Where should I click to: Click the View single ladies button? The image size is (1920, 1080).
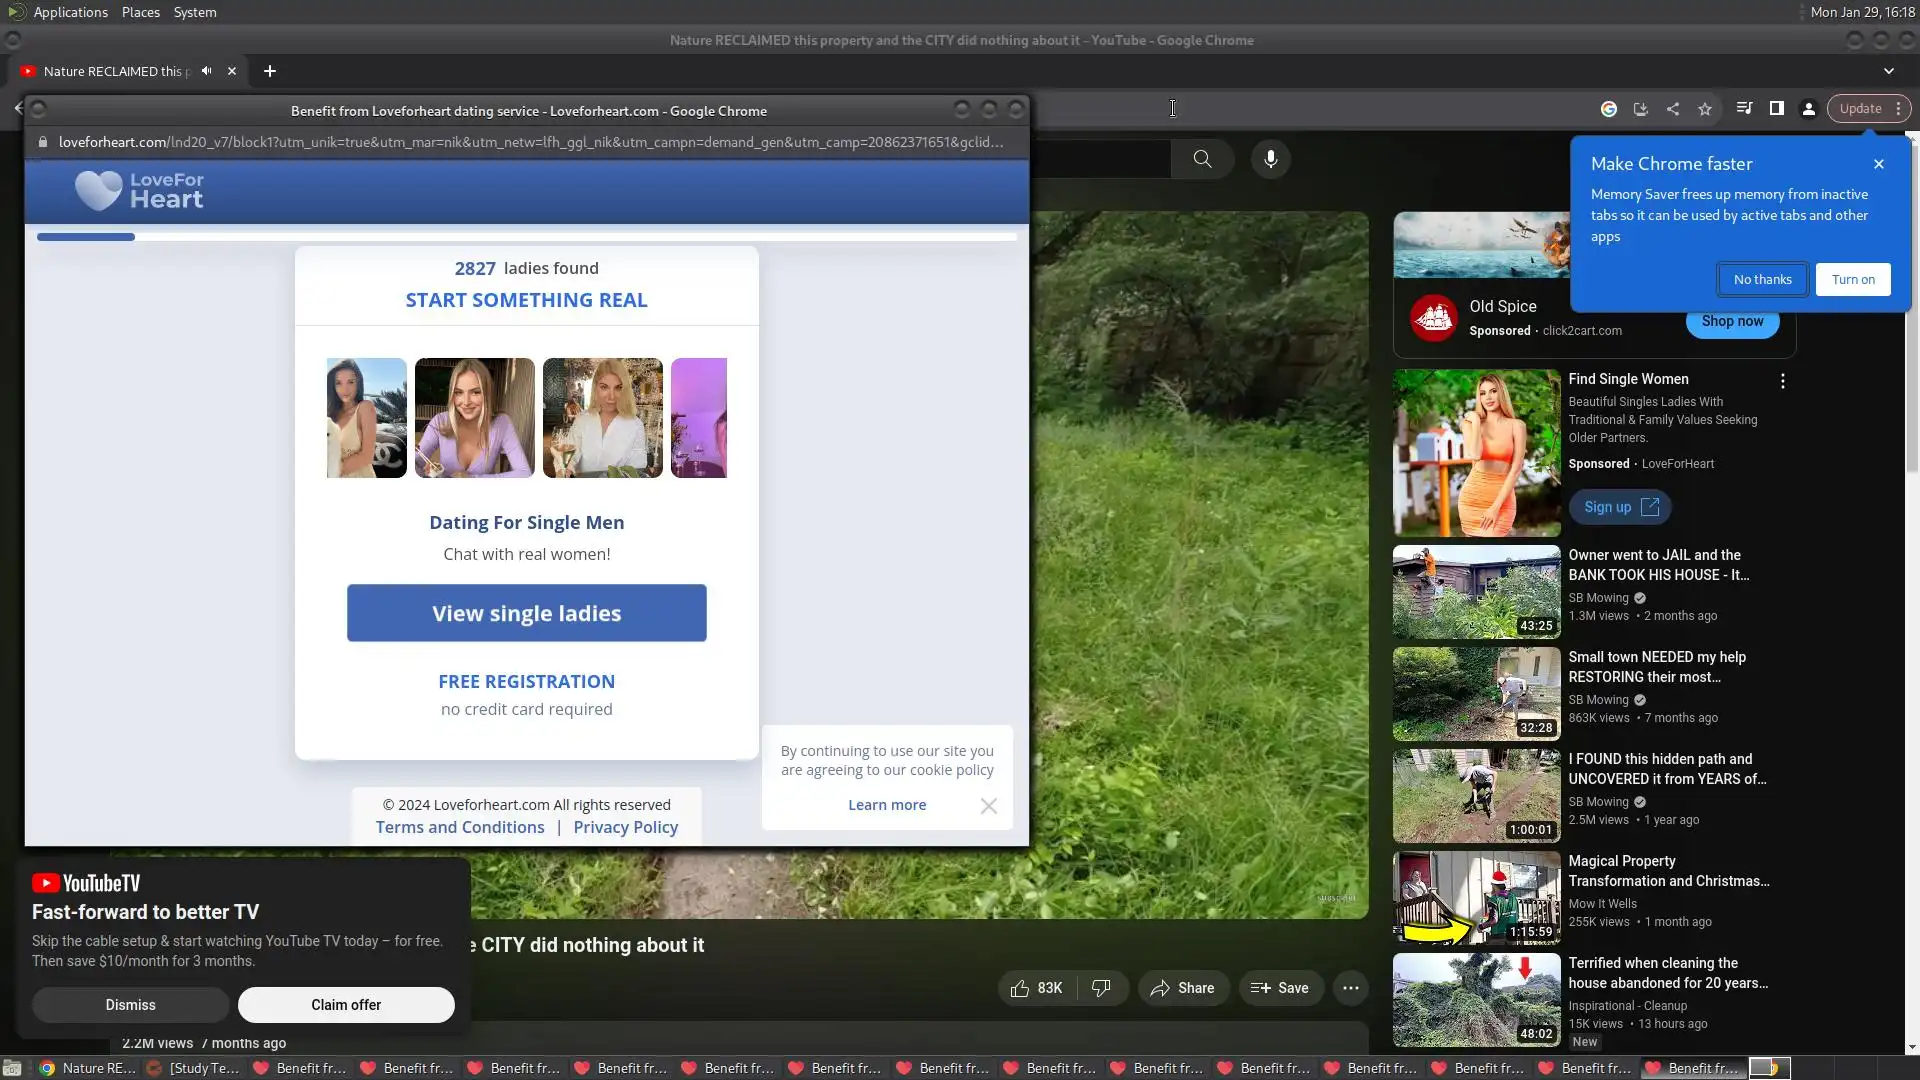click(x=526, y=613)
